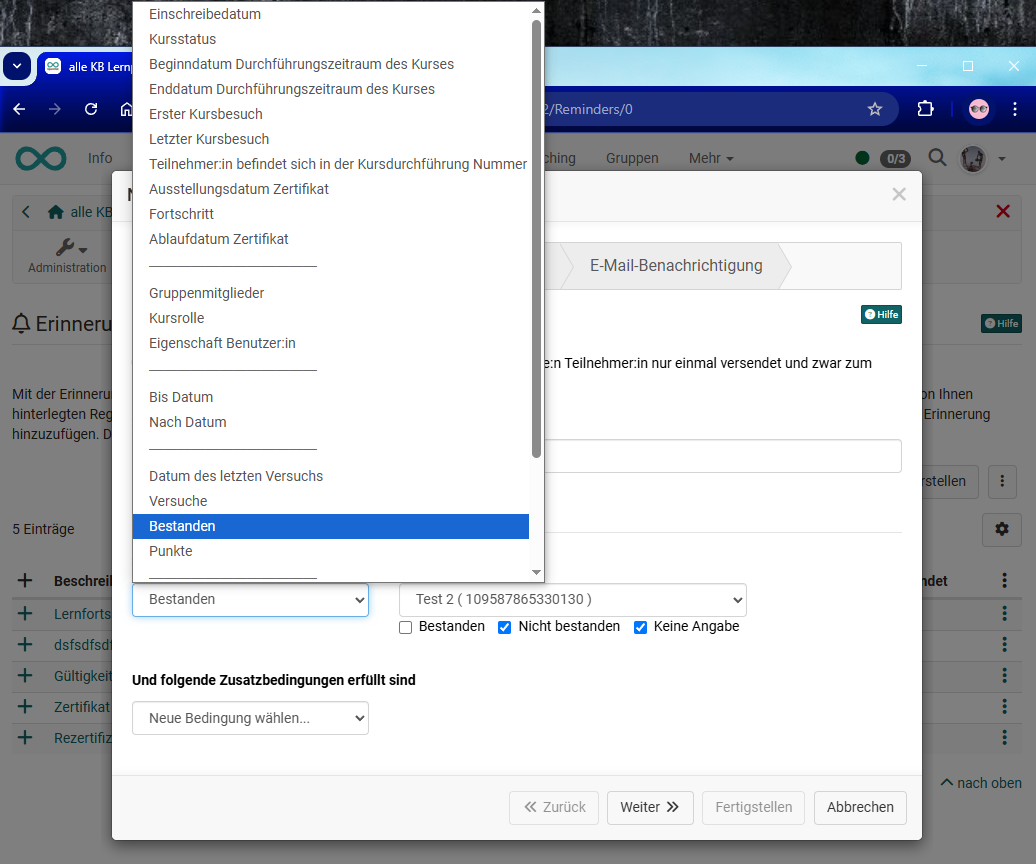Disable the Keine Angabe checkbox
Viewport: 1036px width, 864px height.
639,627
